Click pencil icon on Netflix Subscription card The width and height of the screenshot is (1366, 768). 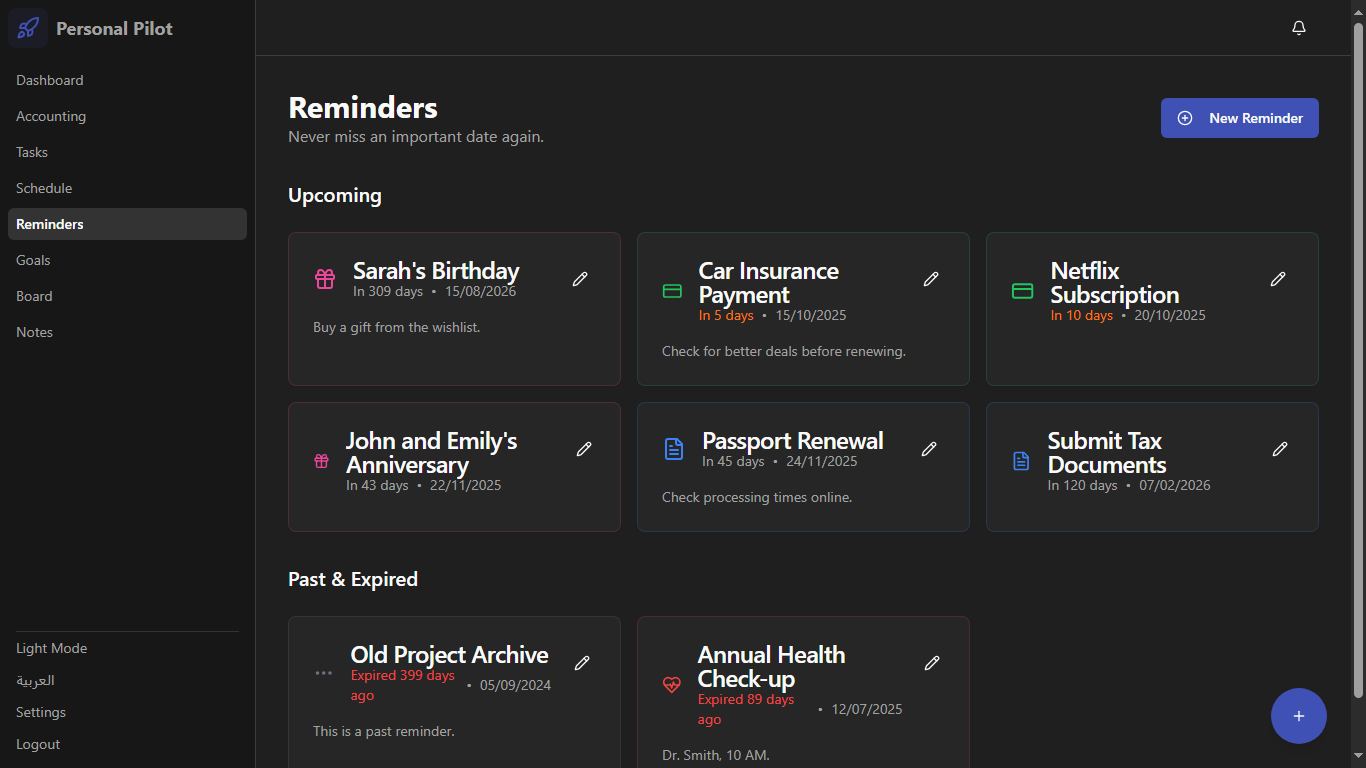pos(1277,279)
